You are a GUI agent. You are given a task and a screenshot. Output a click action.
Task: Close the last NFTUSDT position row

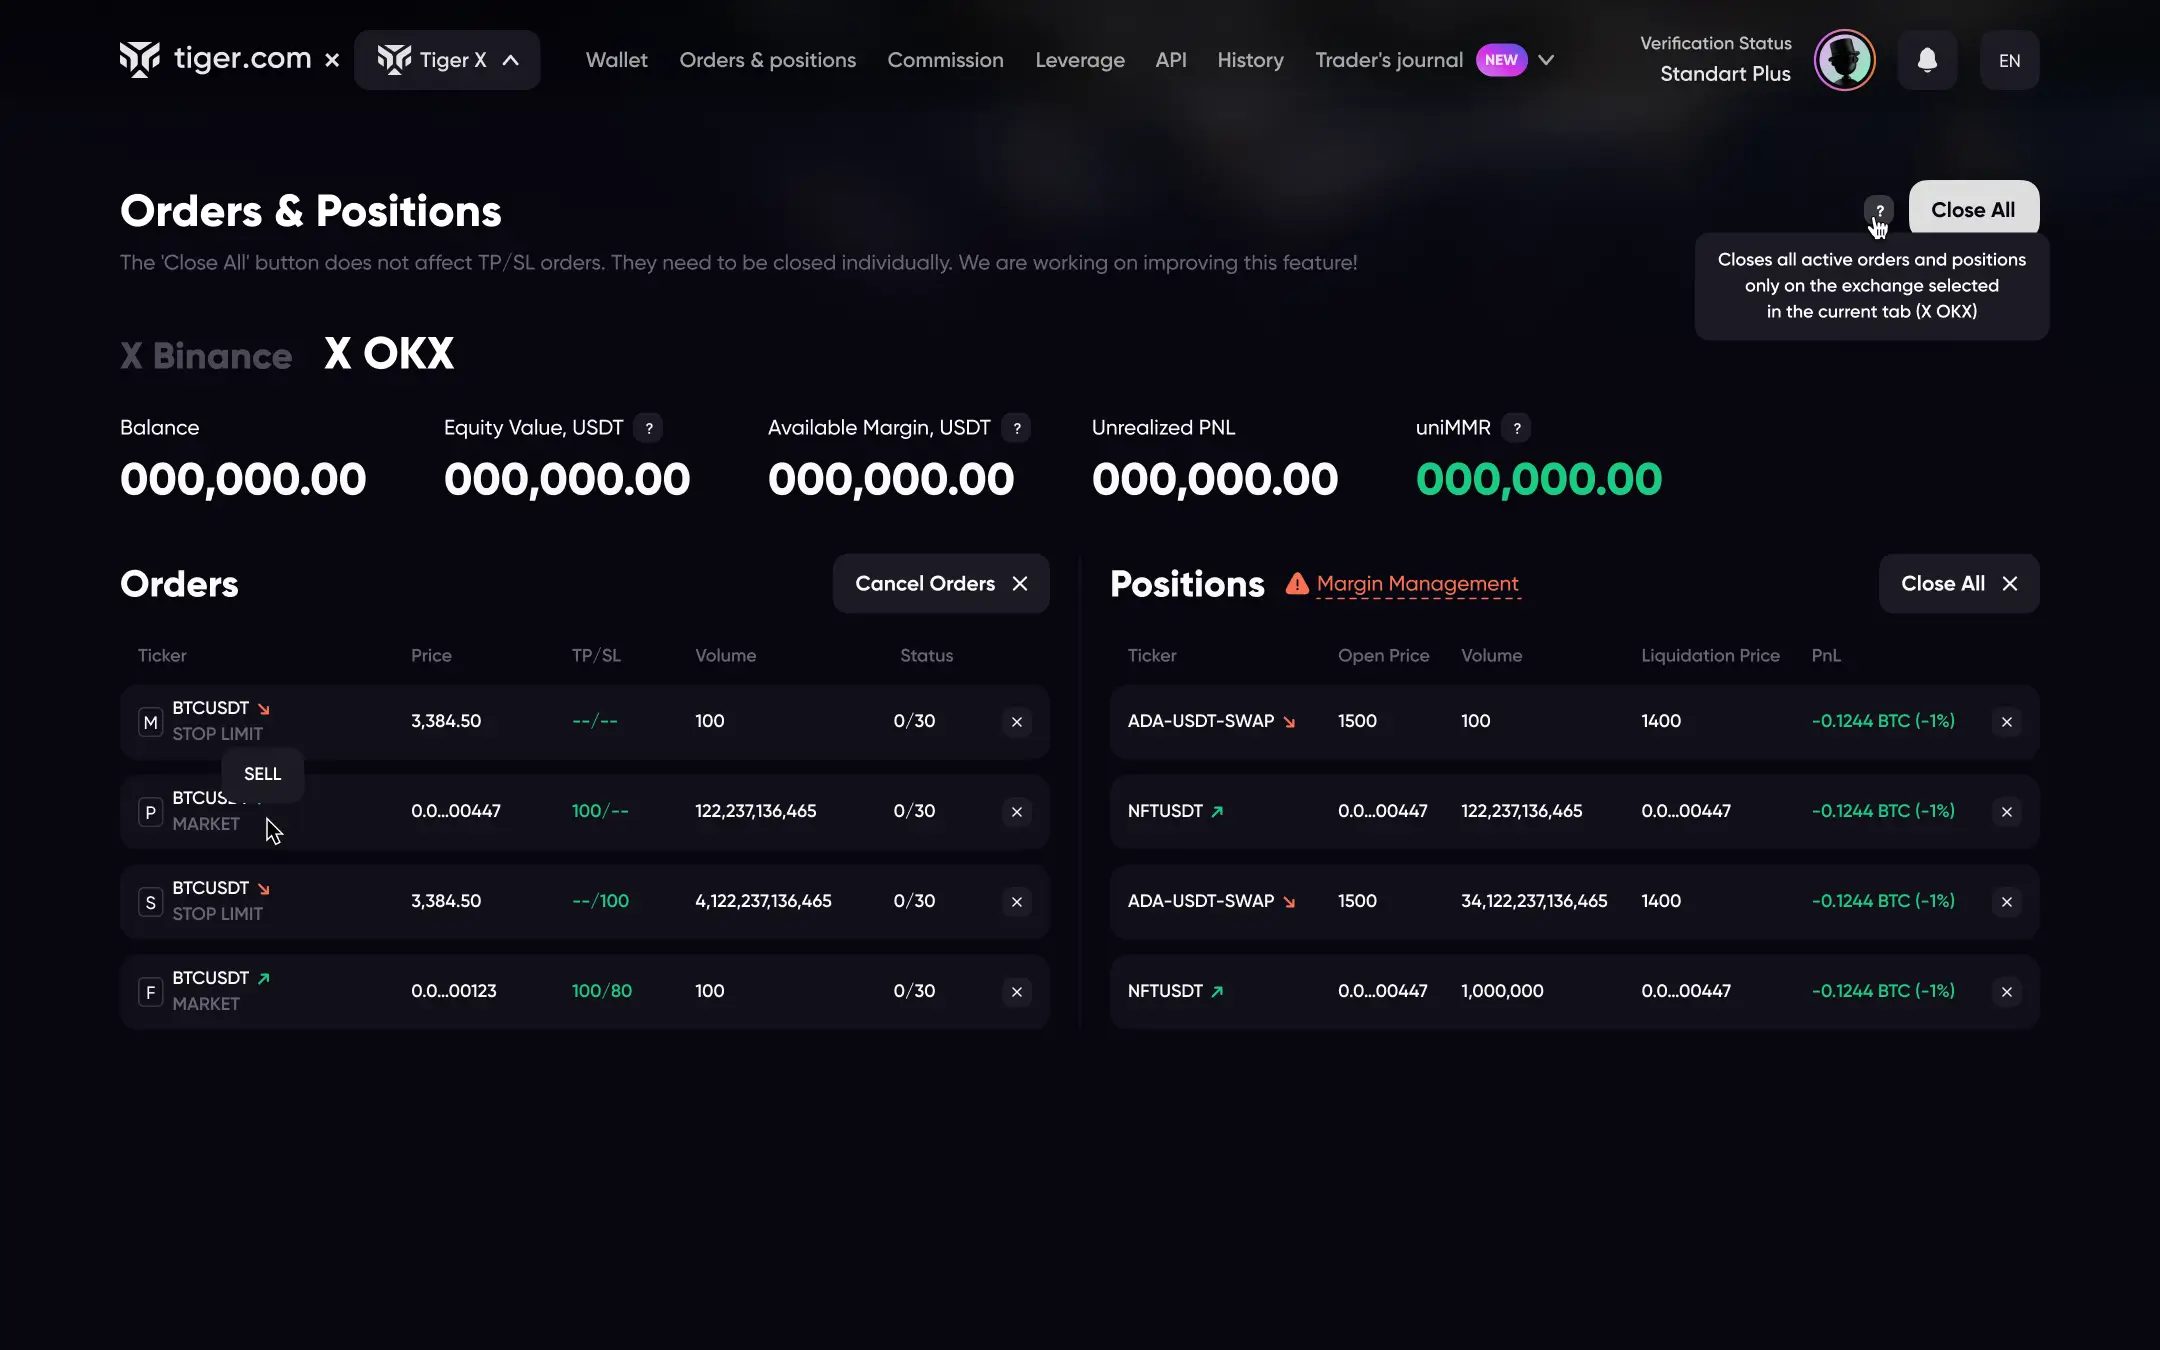tap(2006, 992)
